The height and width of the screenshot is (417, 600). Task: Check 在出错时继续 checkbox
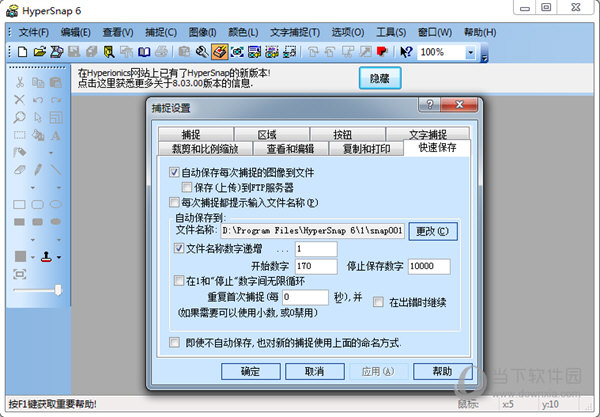pyautogui.click(x=378, y=302)
